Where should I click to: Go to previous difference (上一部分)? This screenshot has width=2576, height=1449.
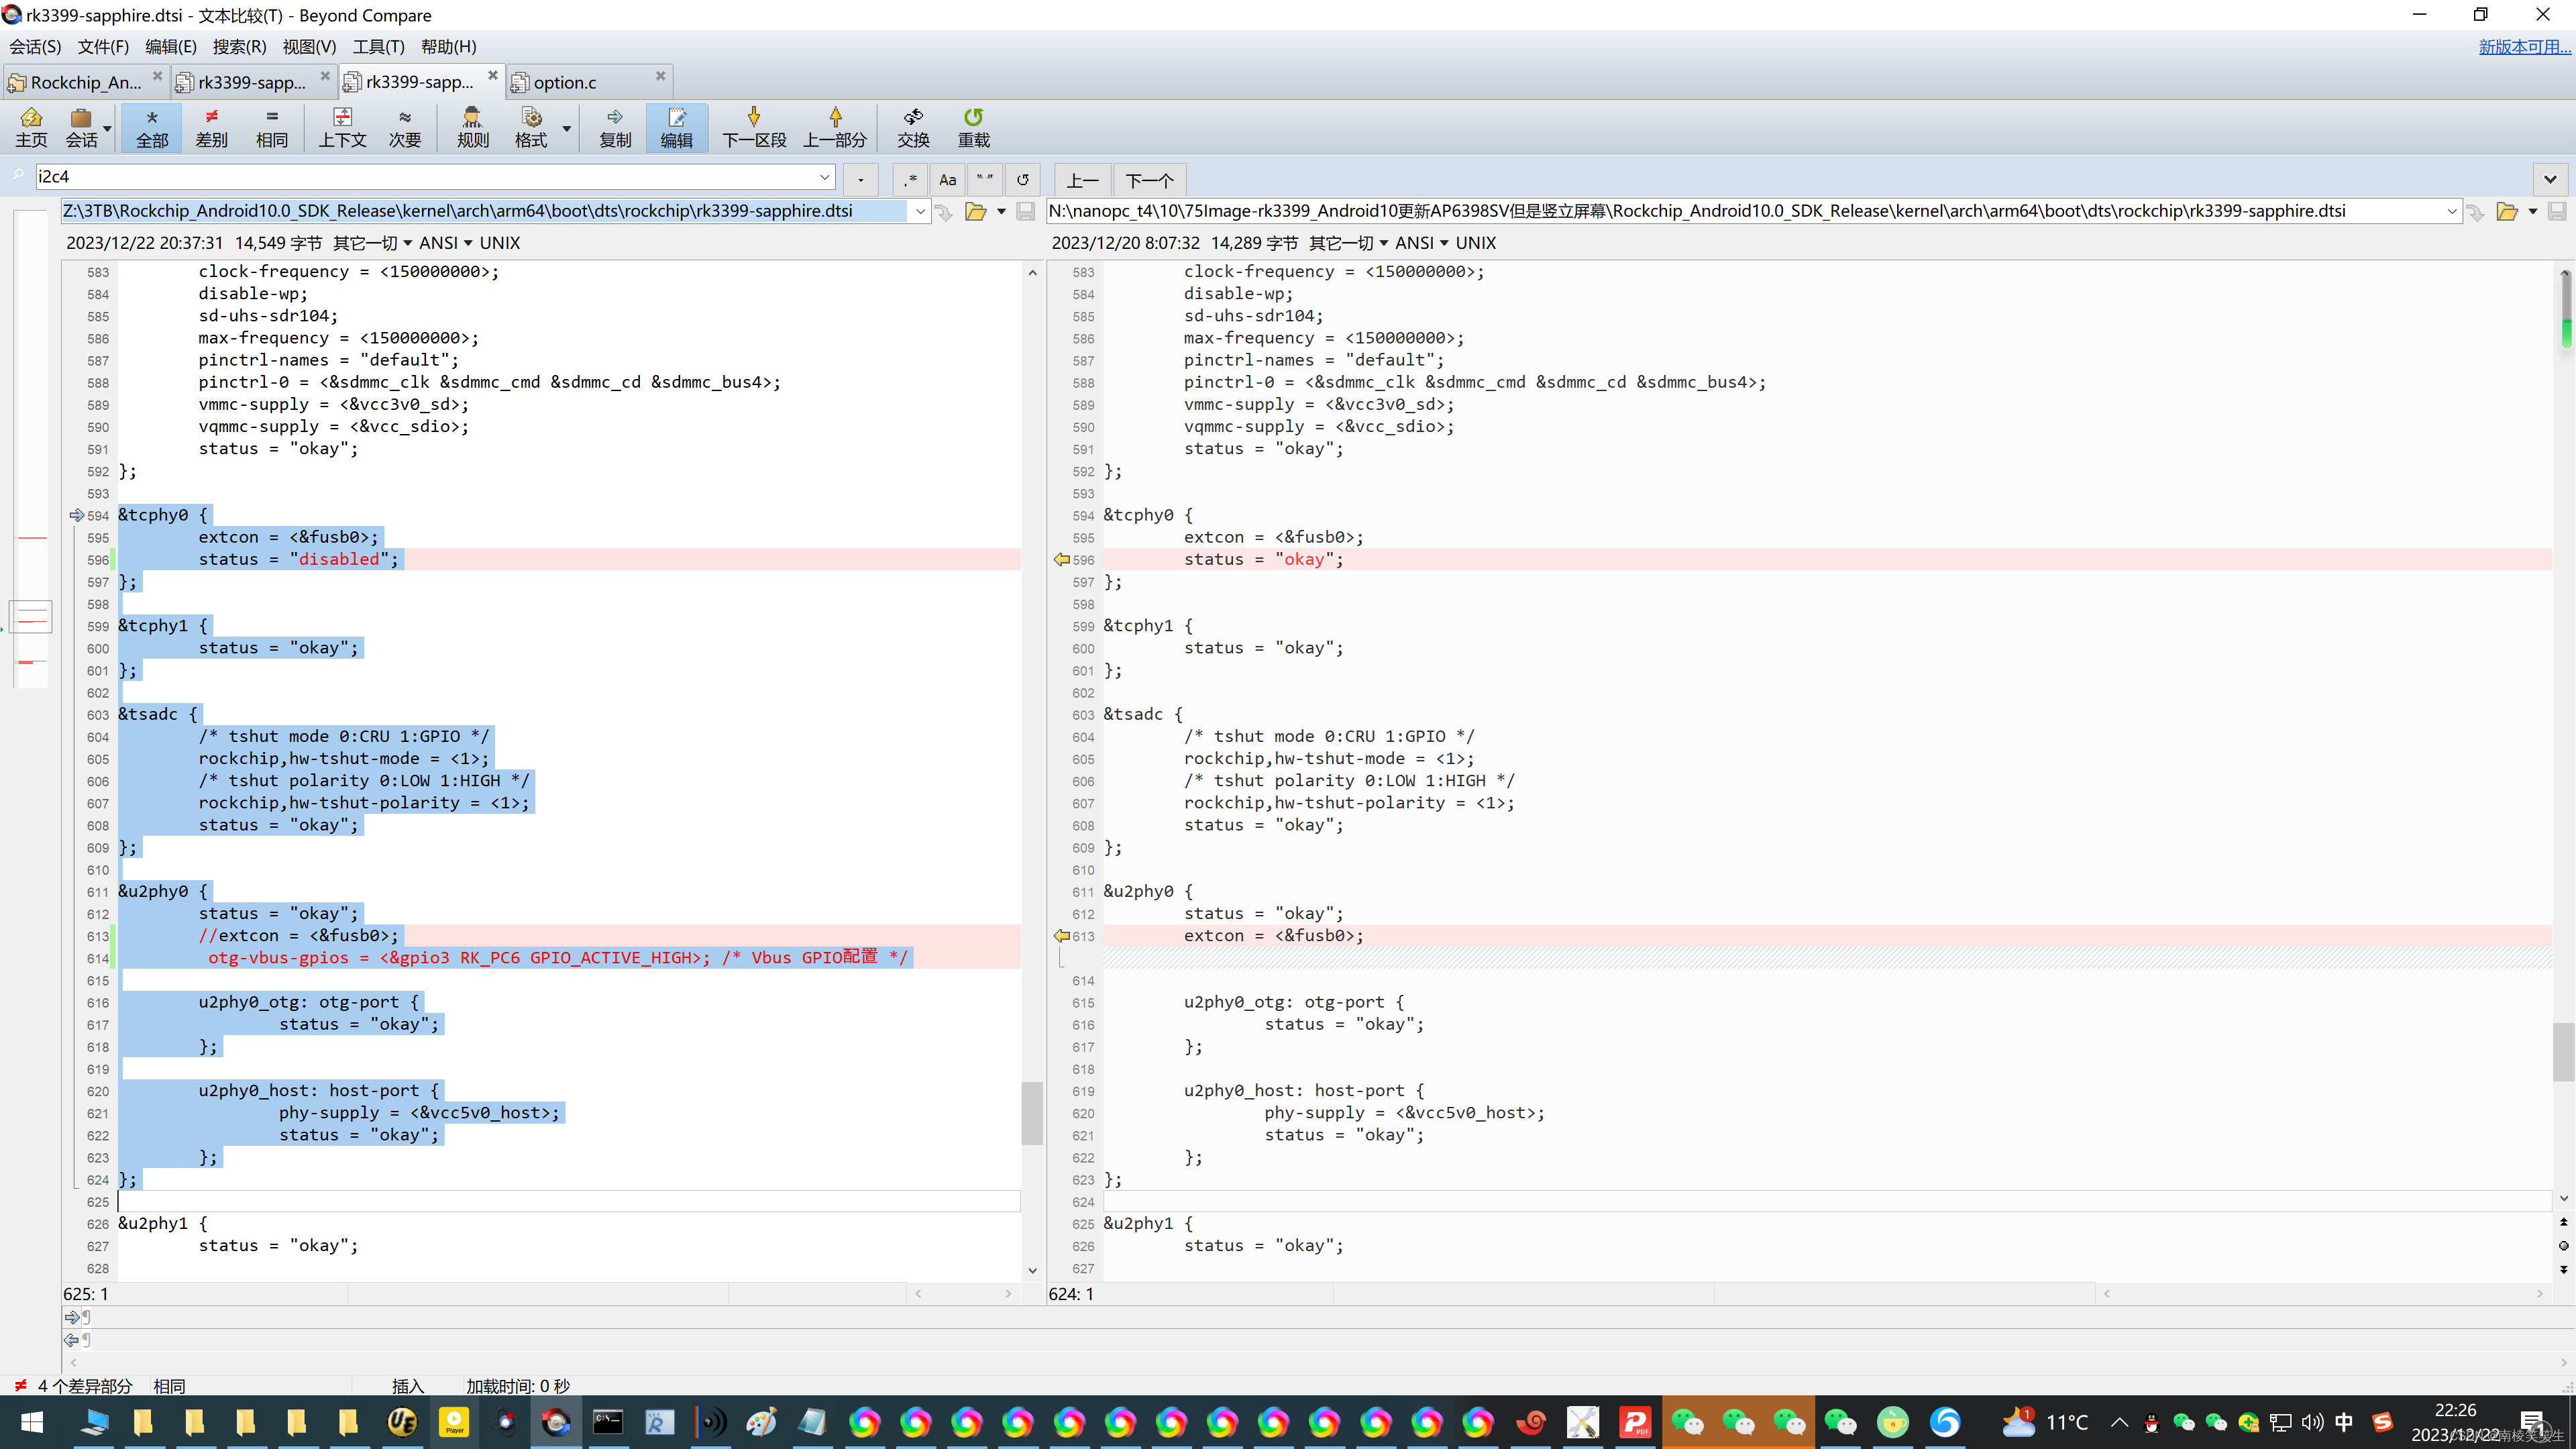[x=834, y=127]
